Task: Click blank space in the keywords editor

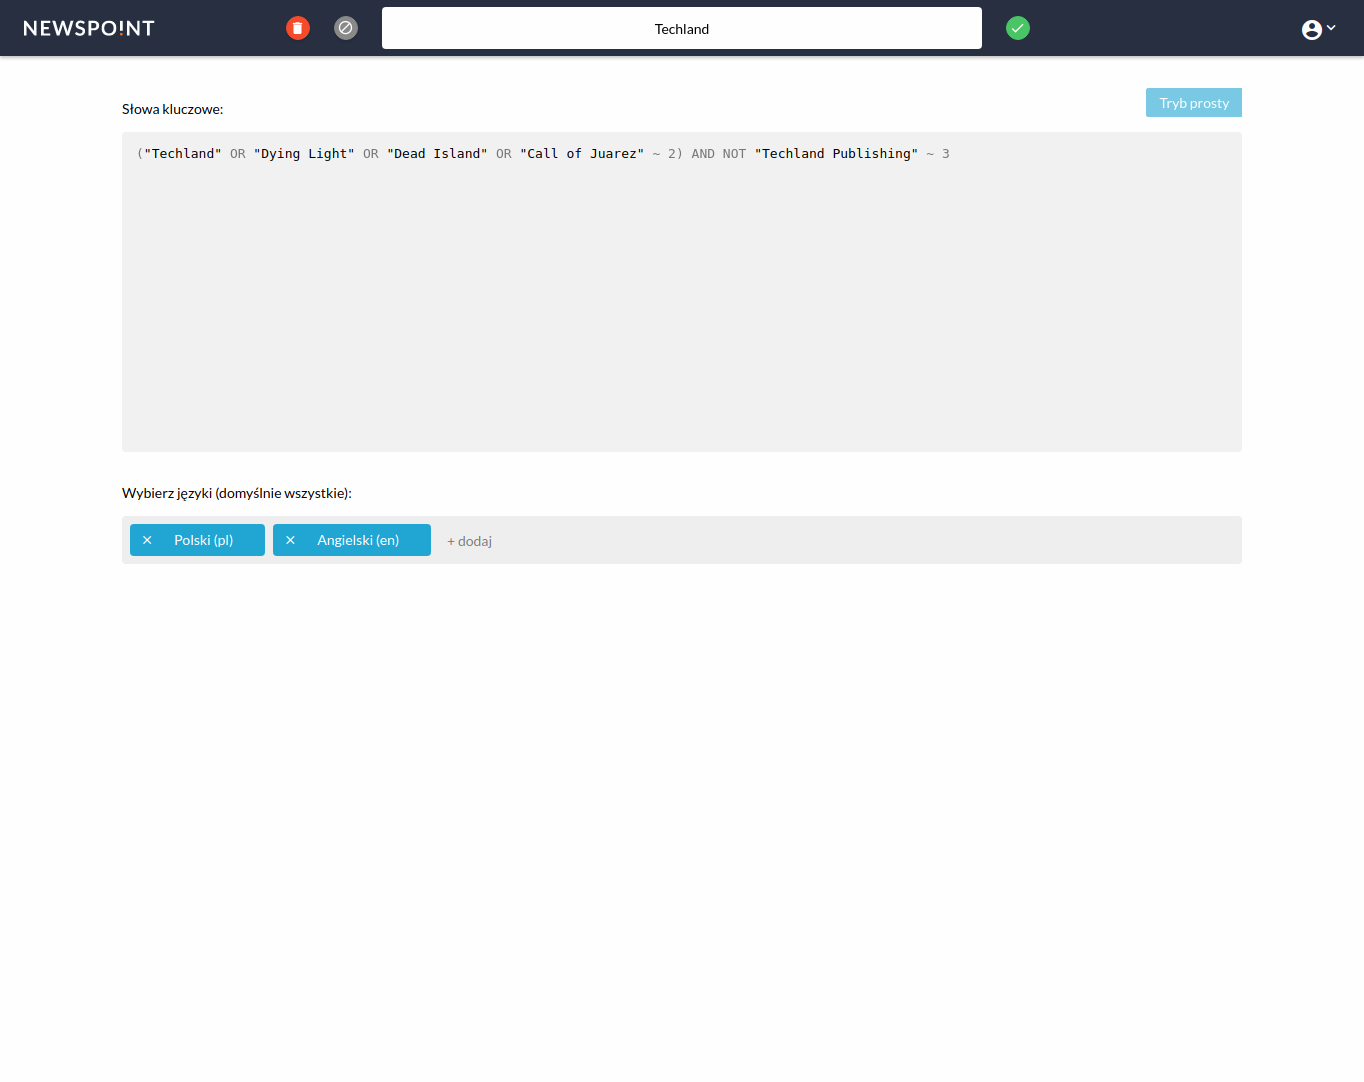Action: click(681, 320)
